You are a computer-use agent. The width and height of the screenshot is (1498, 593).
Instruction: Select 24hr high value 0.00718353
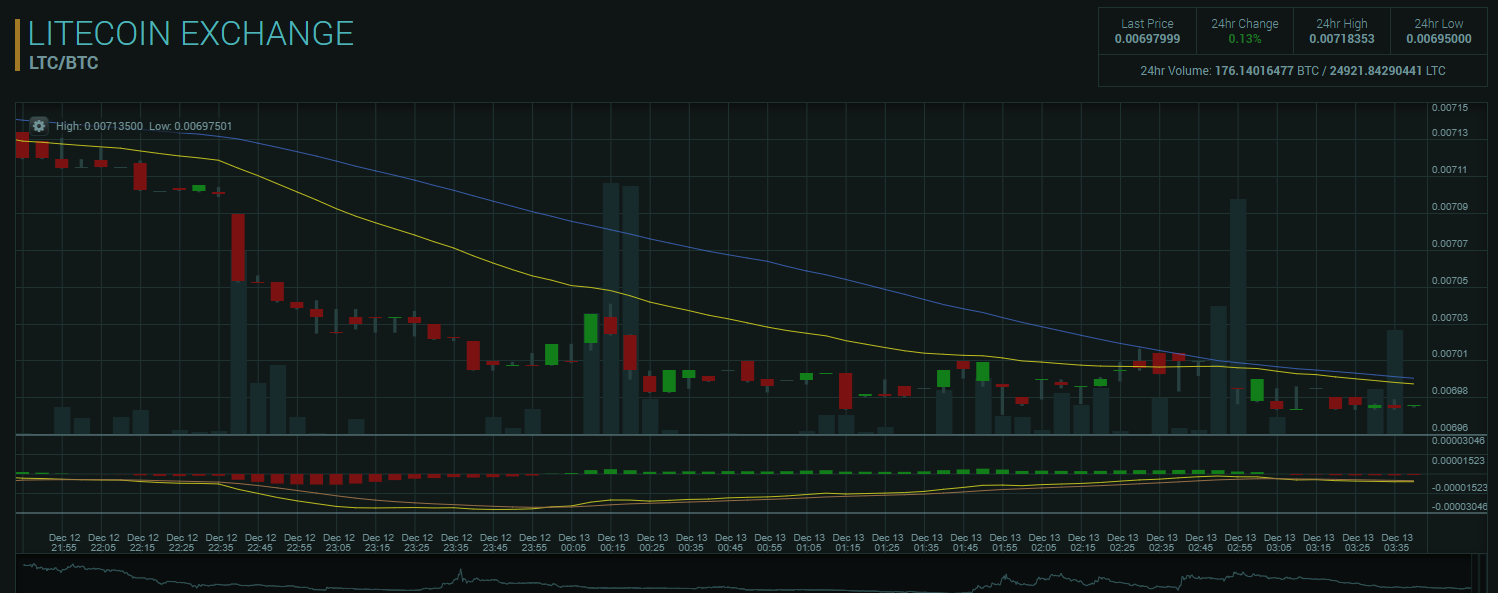[x=1341, y=39]
